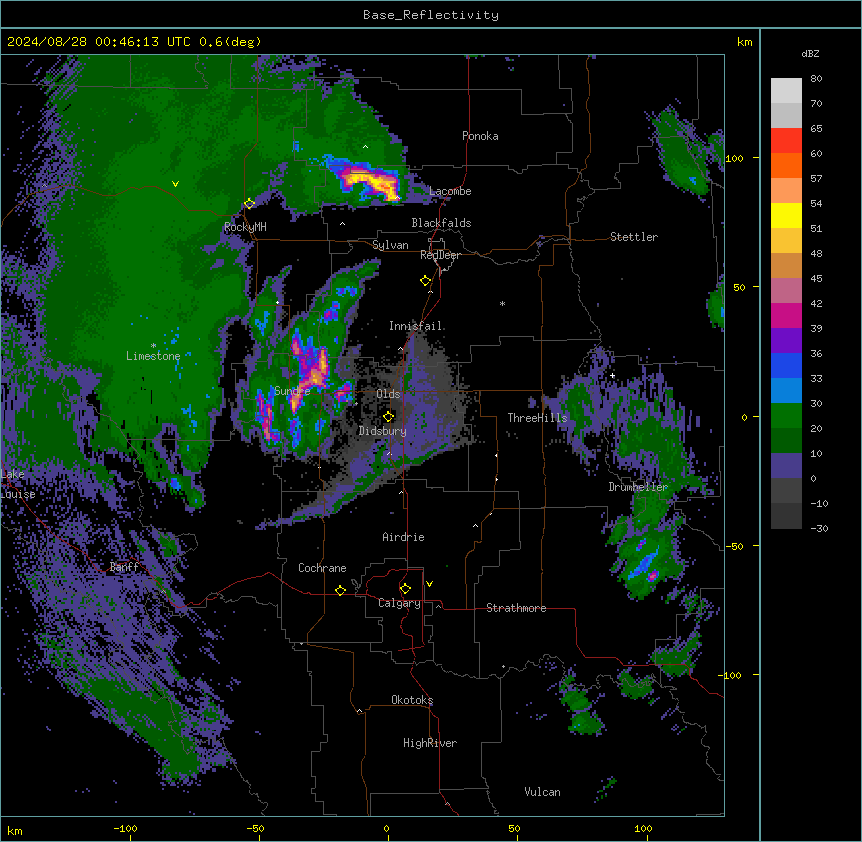Click the RockyMH label

click(x=245, y=227)
